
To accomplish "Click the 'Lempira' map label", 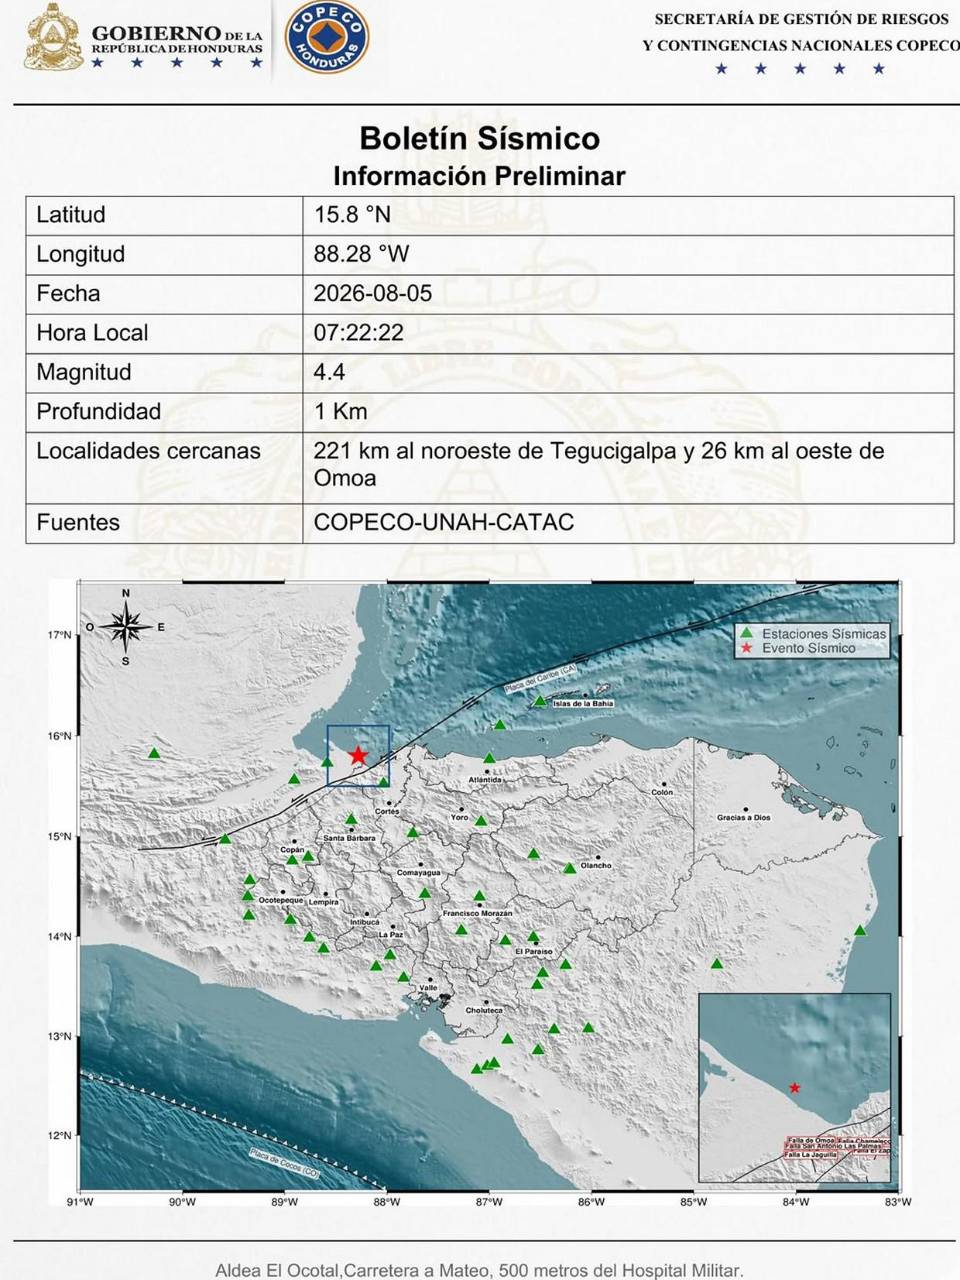I will (324, 902).
